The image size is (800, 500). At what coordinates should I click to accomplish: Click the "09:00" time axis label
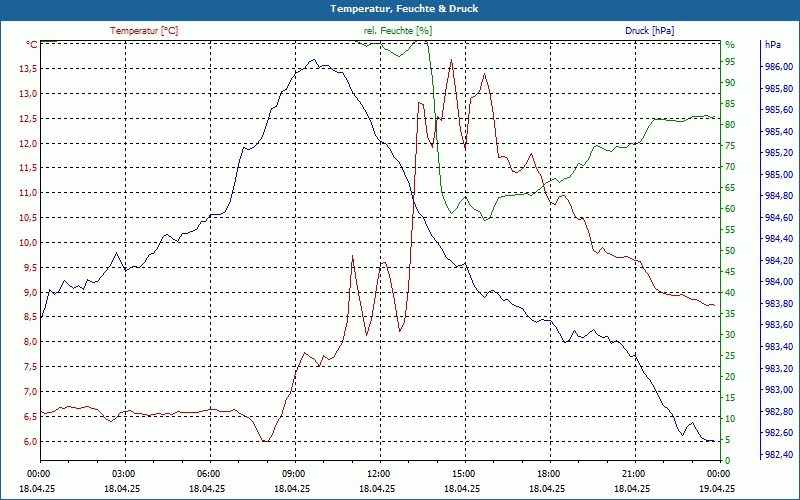tap(293, 473)
